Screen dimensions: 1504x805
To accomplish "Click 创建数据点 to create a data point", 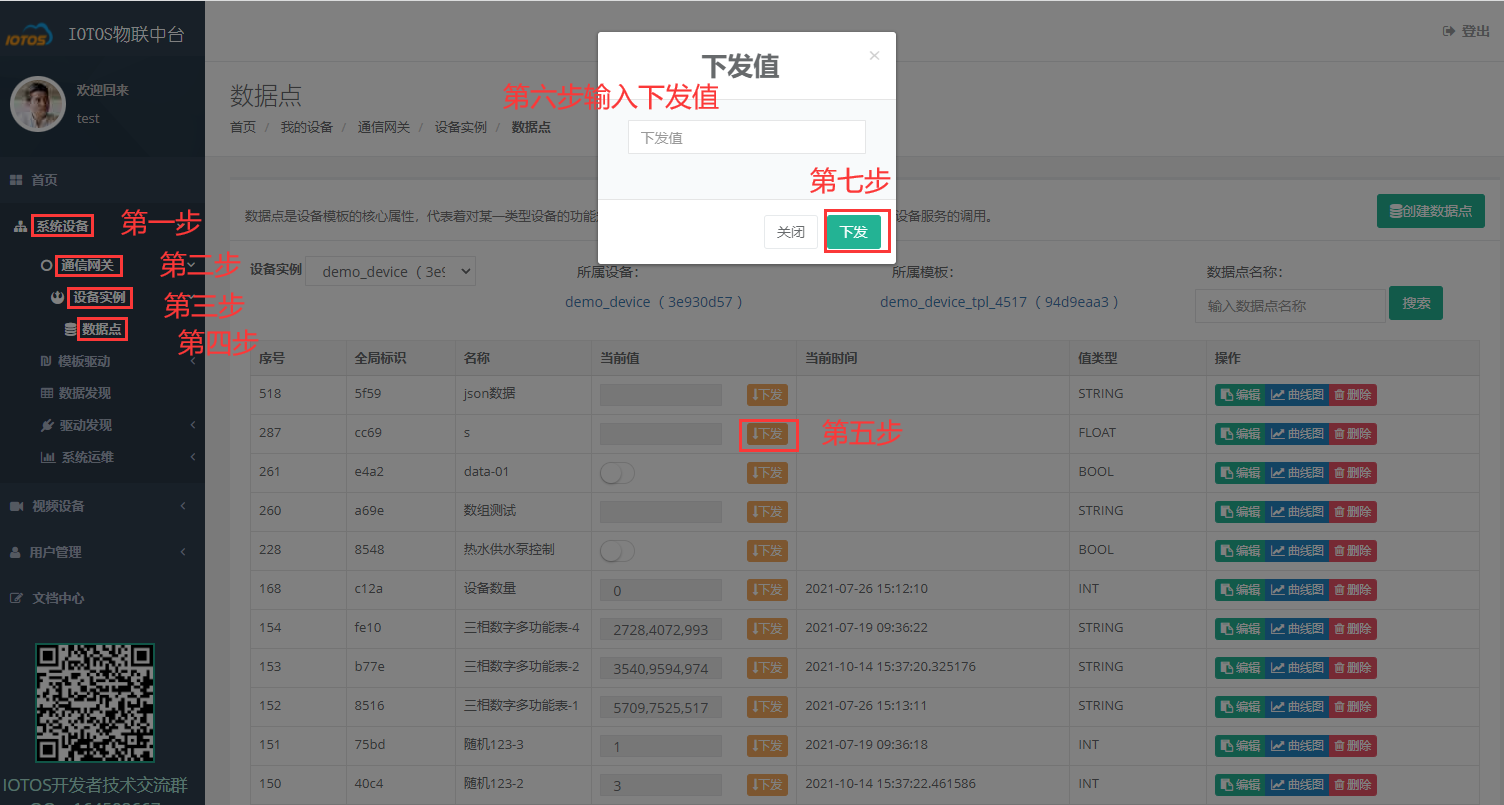I will click(x=1430, y=211).
